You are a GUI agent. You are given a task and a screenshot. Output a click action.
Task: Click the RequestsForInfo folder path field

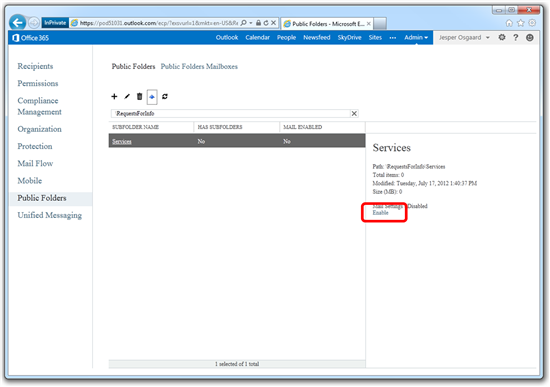[231, 113]
